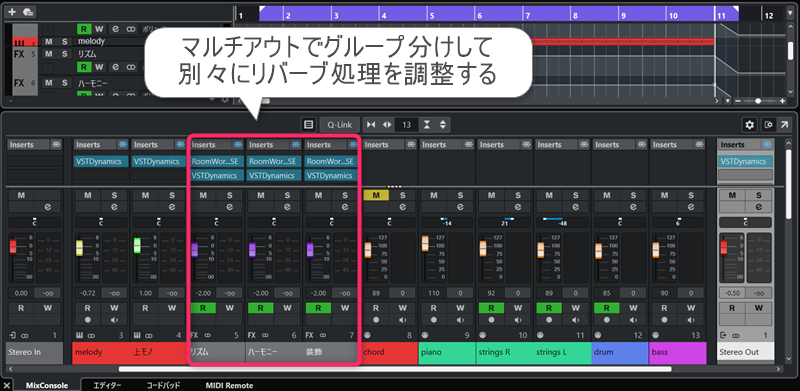The height and width of the screenshot is (391, 800).
Task: Bypass inserts on the melody channel
Action: click(x=123, y=145)
